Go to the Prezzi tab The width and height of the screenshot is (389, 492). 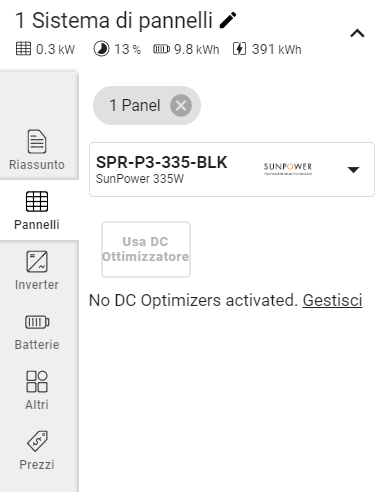pyautogui.click(x=37, y=450)
